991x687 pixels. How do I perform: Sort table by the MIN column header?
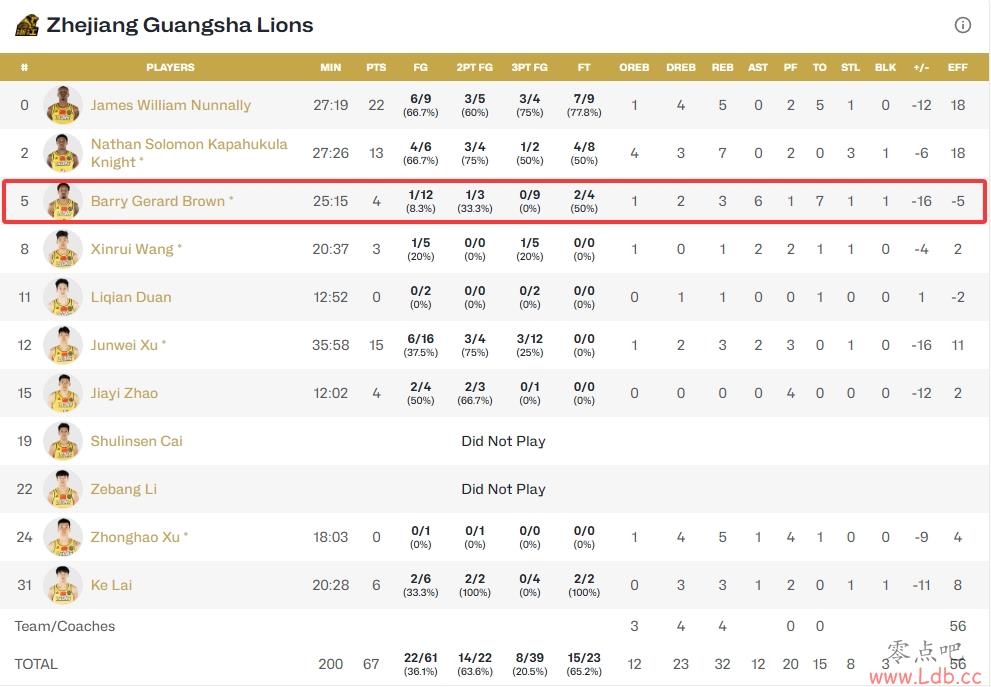point(331,67)
